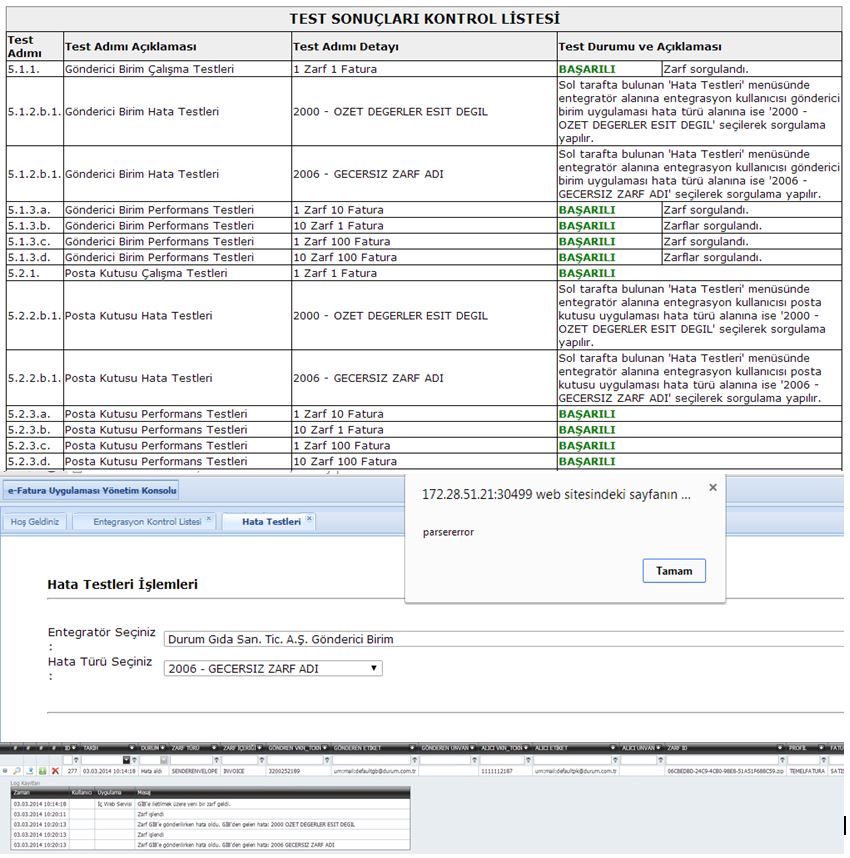This screenshot has height=858, width=850.
Task: Click the green icon in the envelope row
Action: [x=43, y=771]
